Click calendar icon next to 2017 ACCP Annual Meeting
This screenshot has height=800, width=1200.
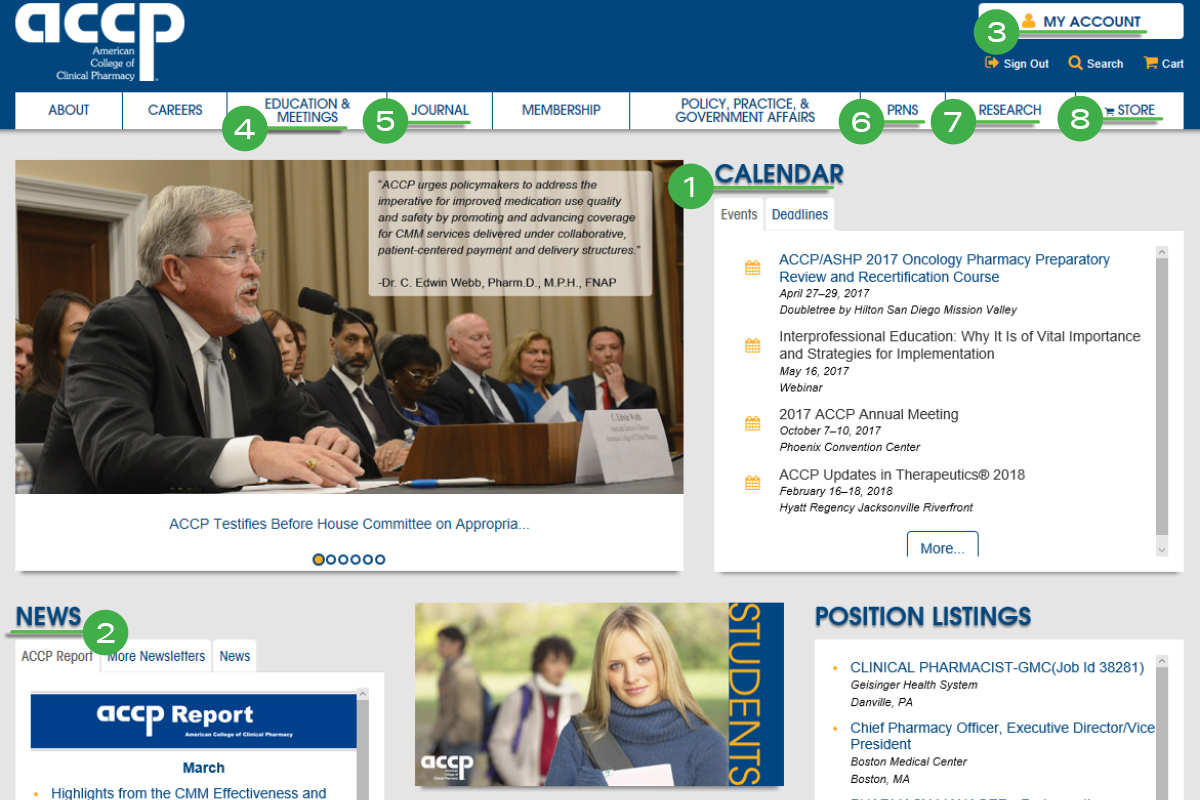[751, 422]
